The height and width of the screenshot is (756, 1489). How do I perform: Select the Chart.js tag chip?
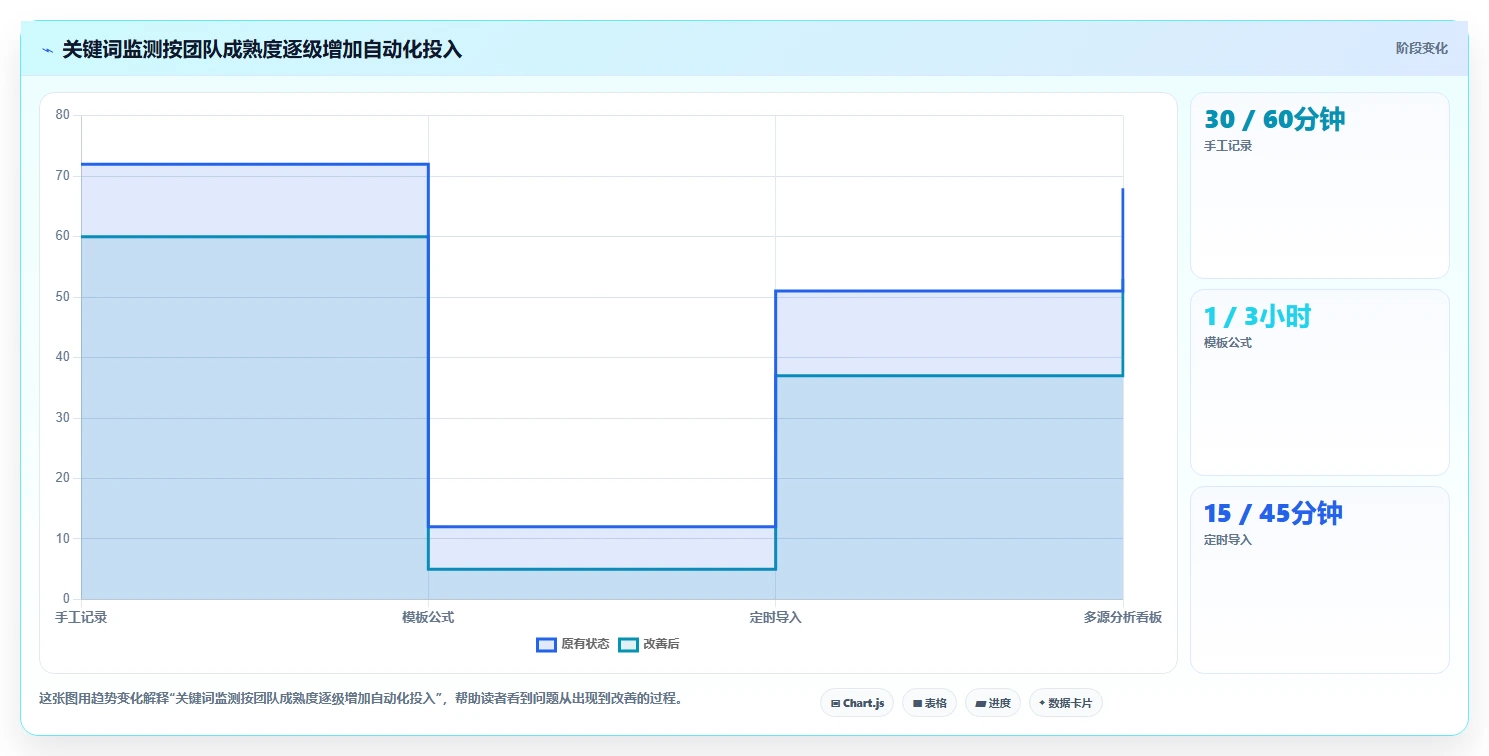[x=857, y=703]
